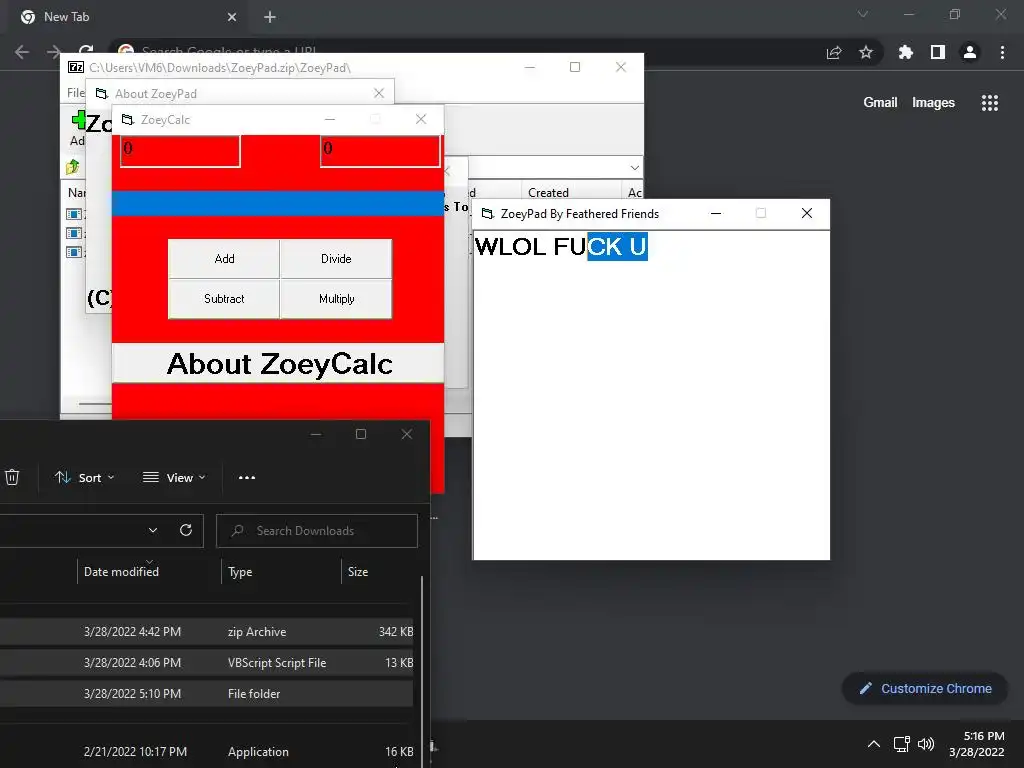Open the Chrome three-dot menu
Viewport: 1024px width, 768px height.
point(1002,52)
